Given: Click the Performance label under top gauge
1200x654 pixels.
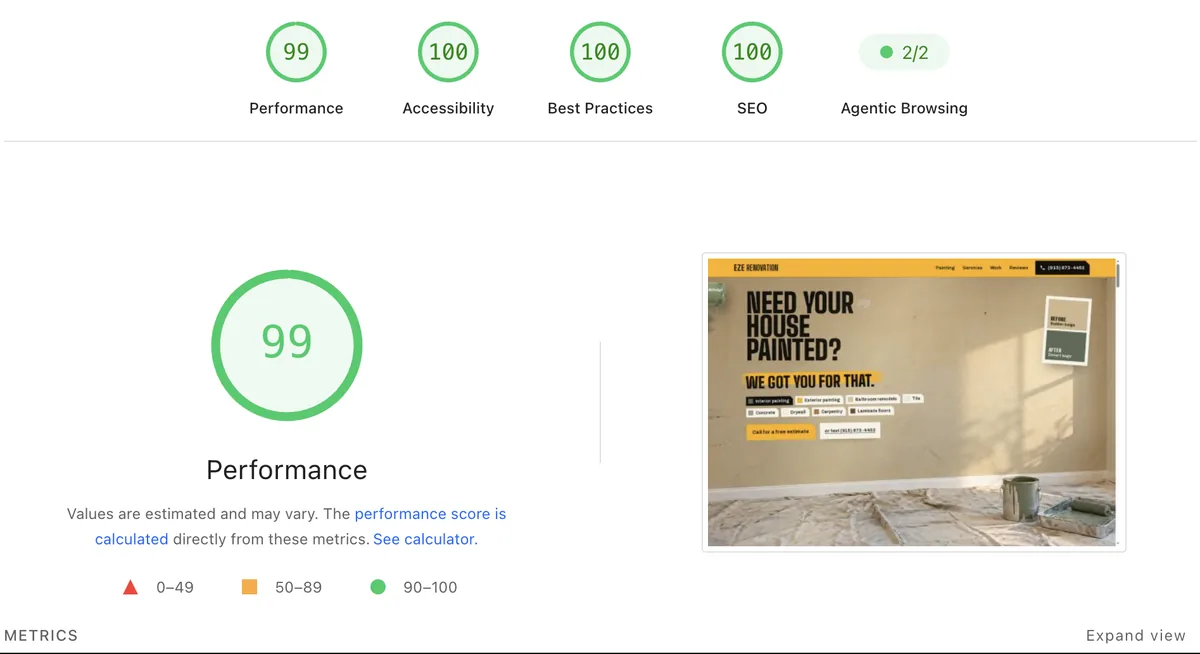Looking at the screenshot, I should coord(296,108).
